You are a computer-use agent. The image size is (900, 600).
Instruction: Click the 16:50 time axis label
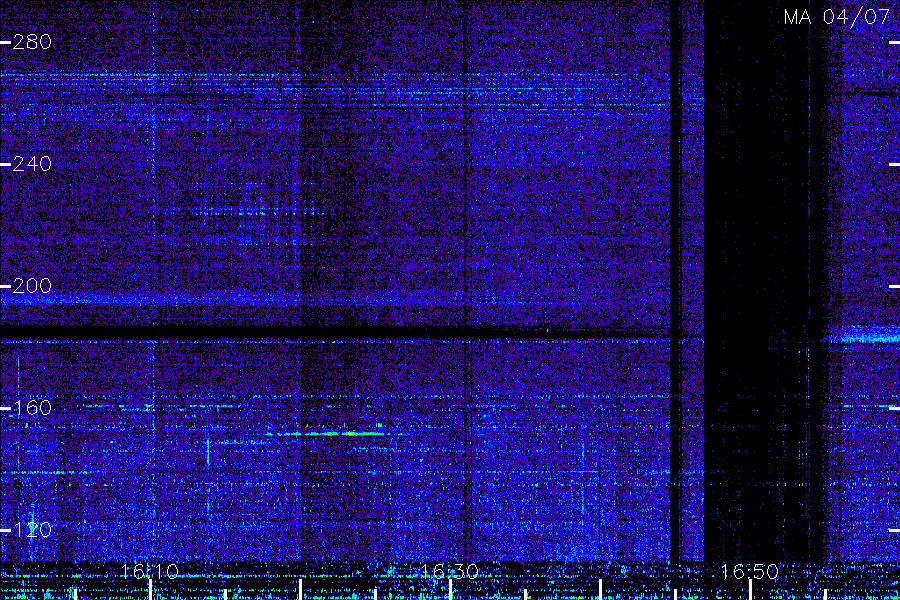tap(750, 571)
